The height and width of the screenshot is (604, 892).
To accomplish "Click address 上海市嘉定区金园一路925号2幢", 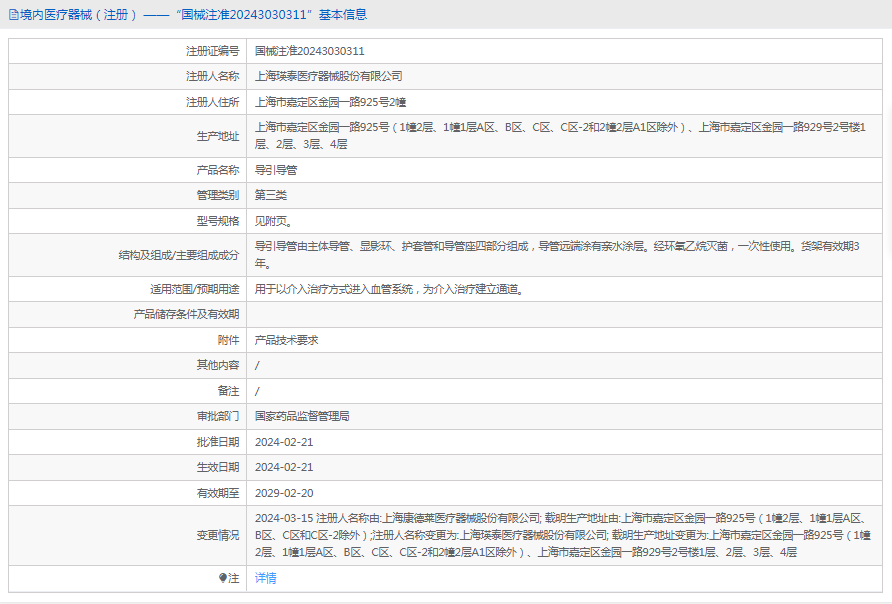I will pos(331,102).
